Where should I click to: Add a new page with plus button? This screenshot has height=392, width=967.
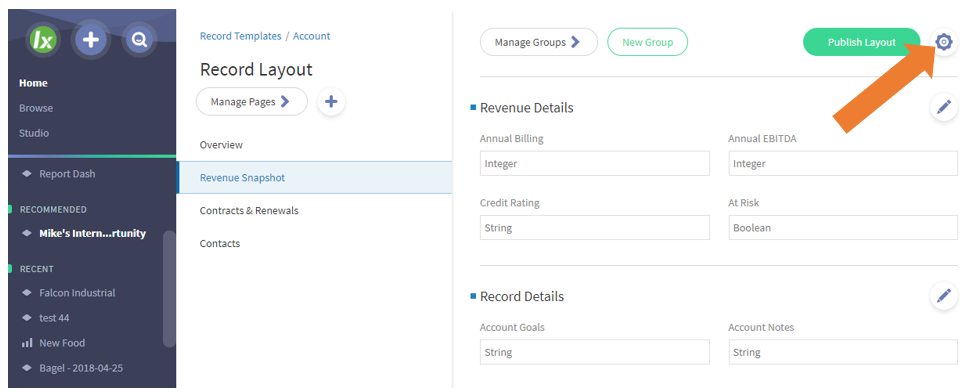coord(331,102)
